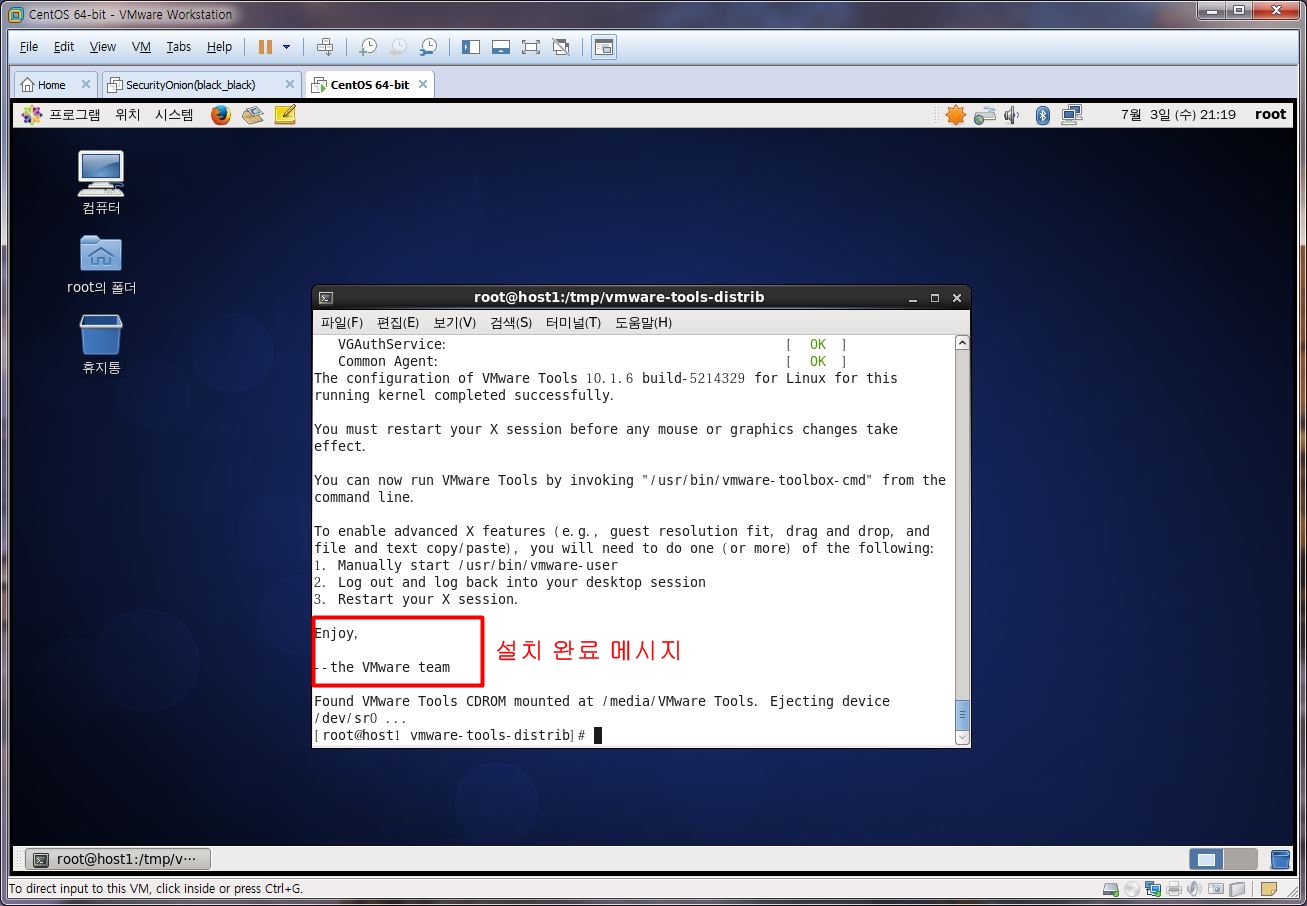This screenshot has height=906, width=1307.
Task: Minimize the terminal window
Action: coord(914,298)
